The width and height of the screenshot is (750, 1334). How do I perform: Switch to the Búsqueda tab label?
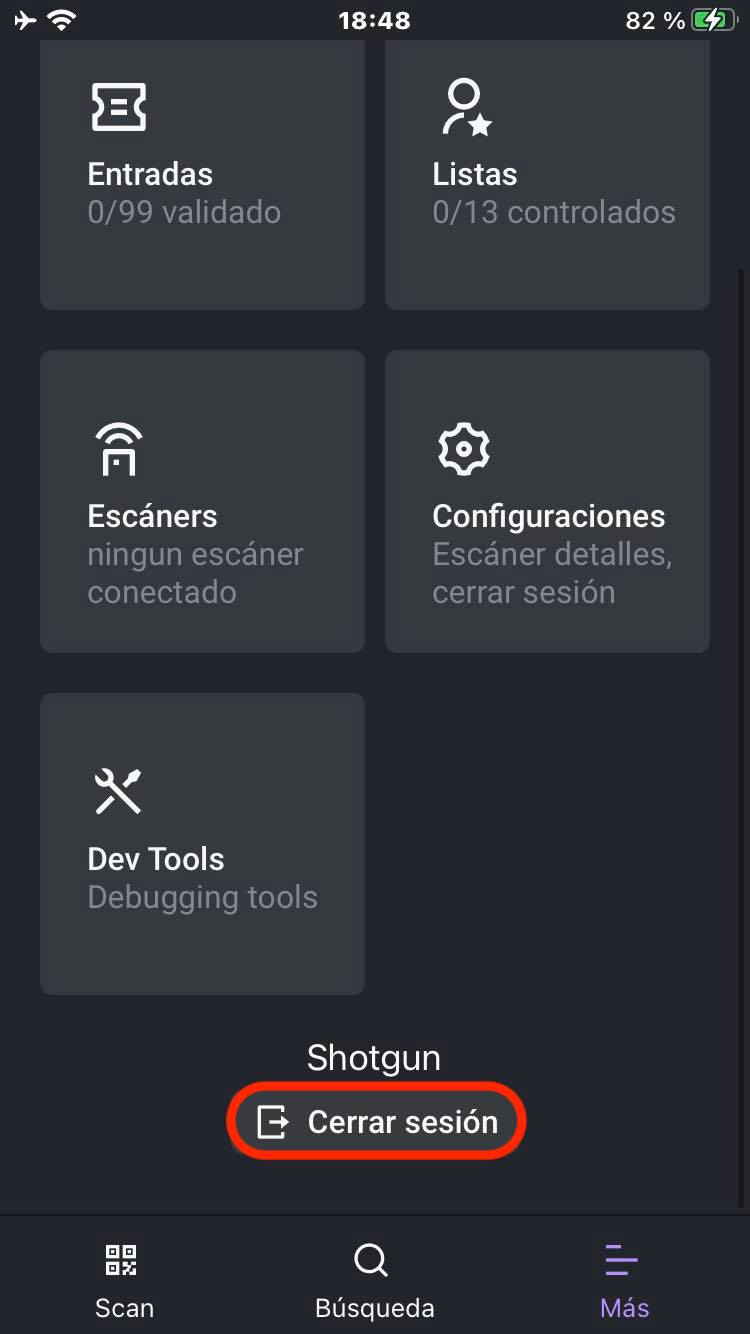[x=374, y=1308]
